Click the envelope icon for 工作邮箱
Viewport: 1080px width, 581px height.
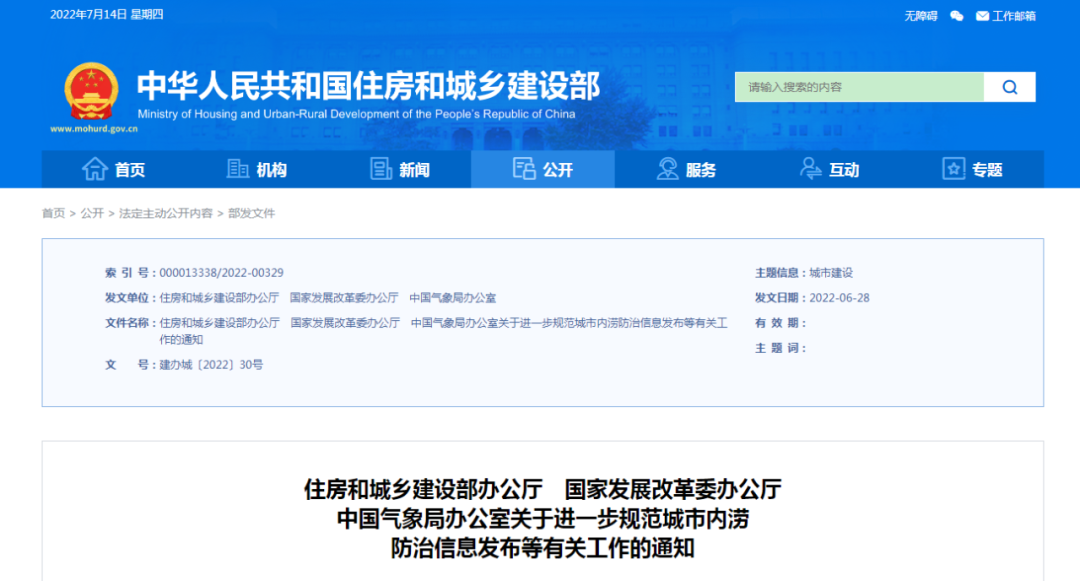tap(983, 15)
